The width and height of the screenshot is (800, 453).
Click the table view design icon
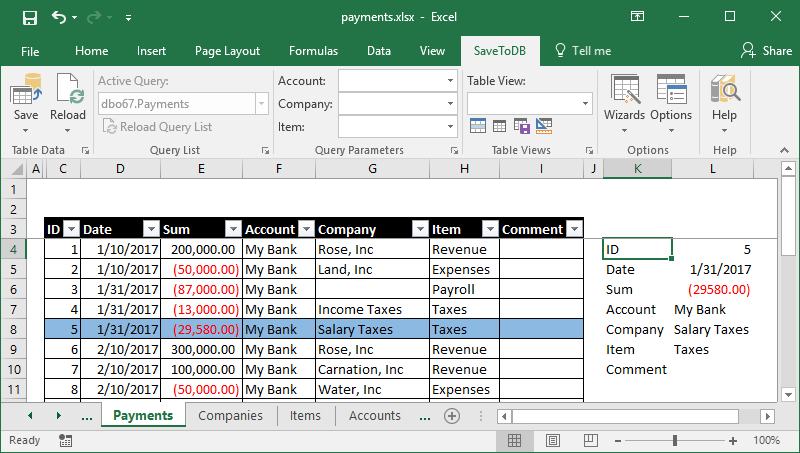[544, 126]
